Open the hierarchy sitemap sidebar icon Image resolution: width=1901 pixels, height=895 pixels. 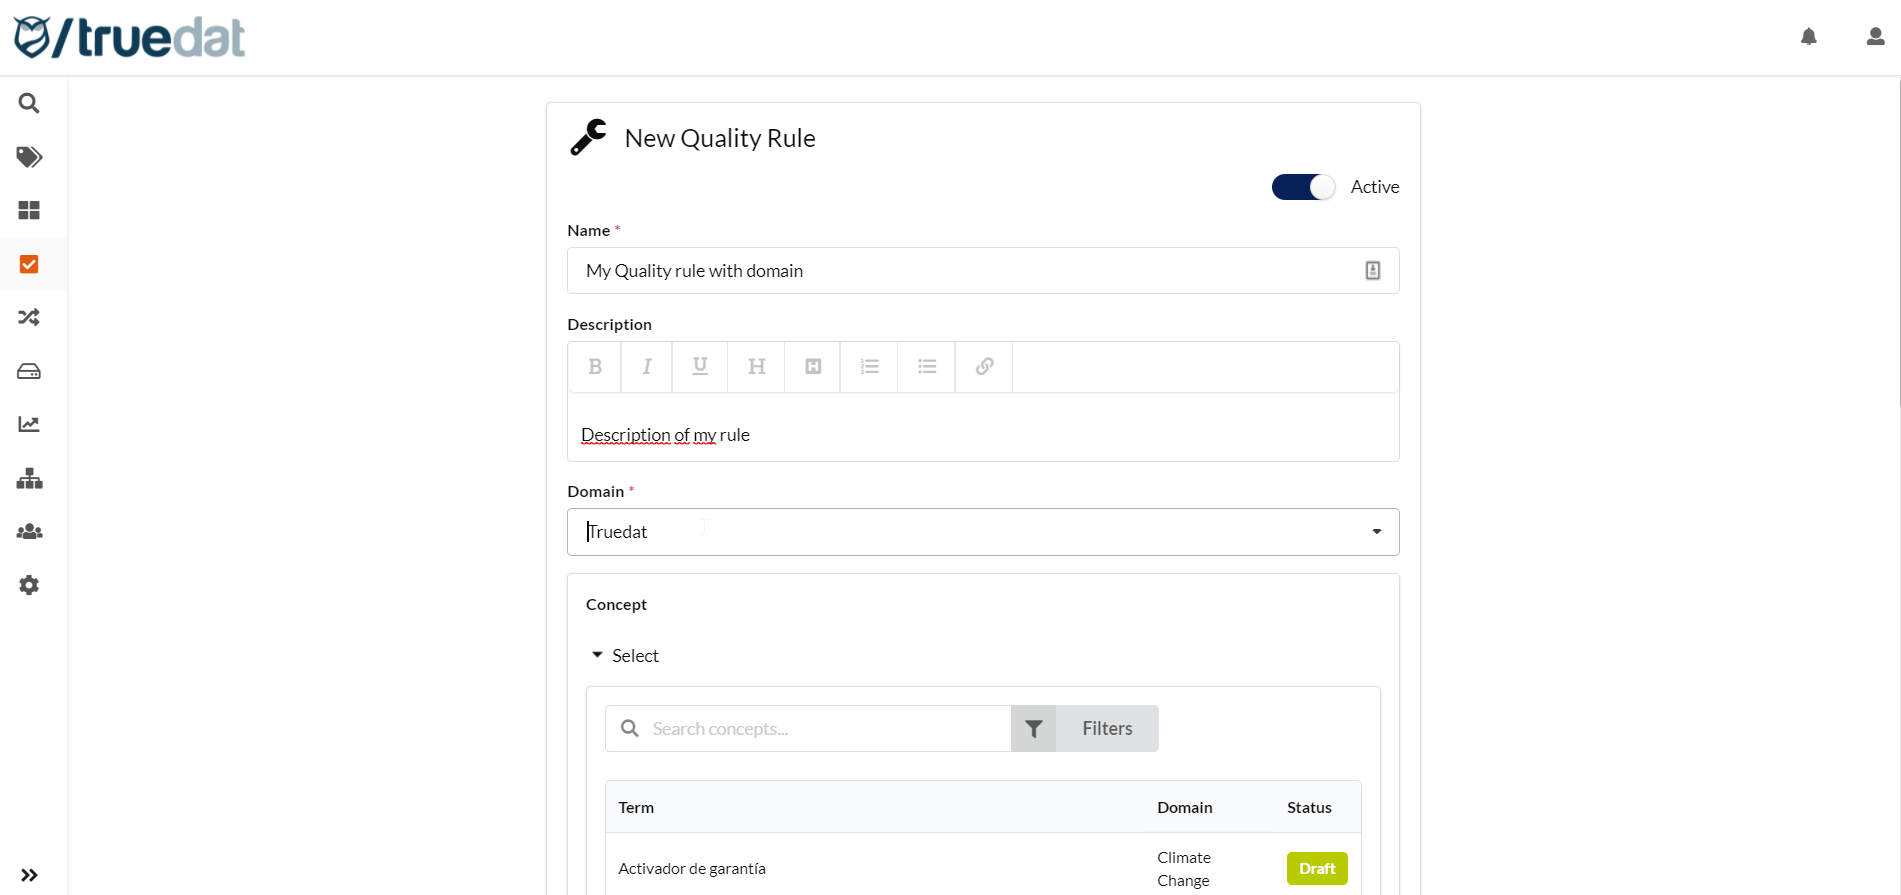click(29, 478)
